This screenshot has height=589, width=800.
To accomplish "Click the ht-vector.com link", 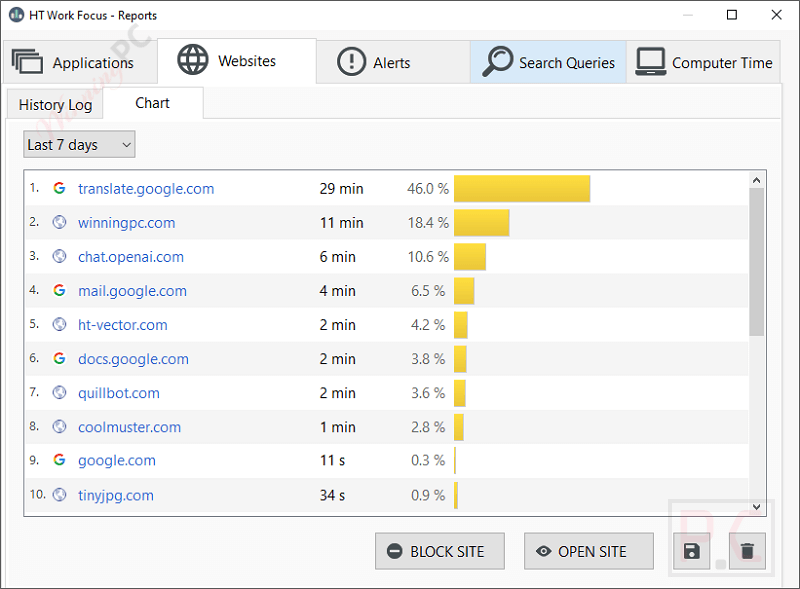I will point(122,325).
